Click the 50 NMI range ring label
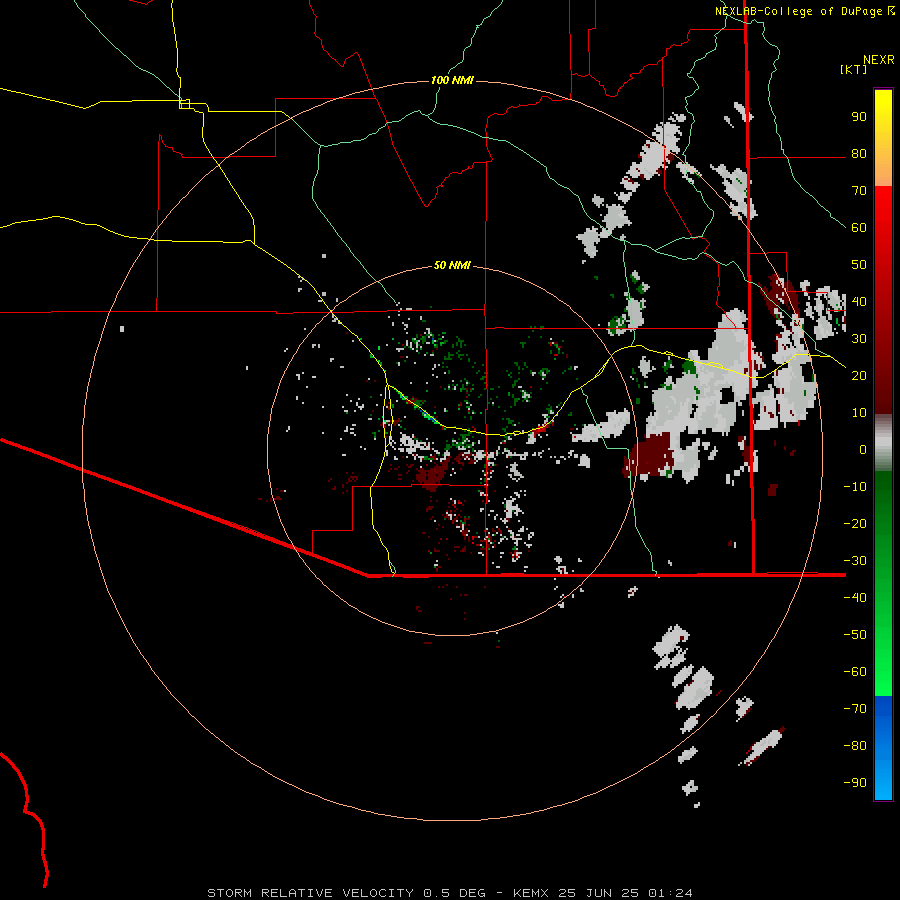 (x=452, y=265)
